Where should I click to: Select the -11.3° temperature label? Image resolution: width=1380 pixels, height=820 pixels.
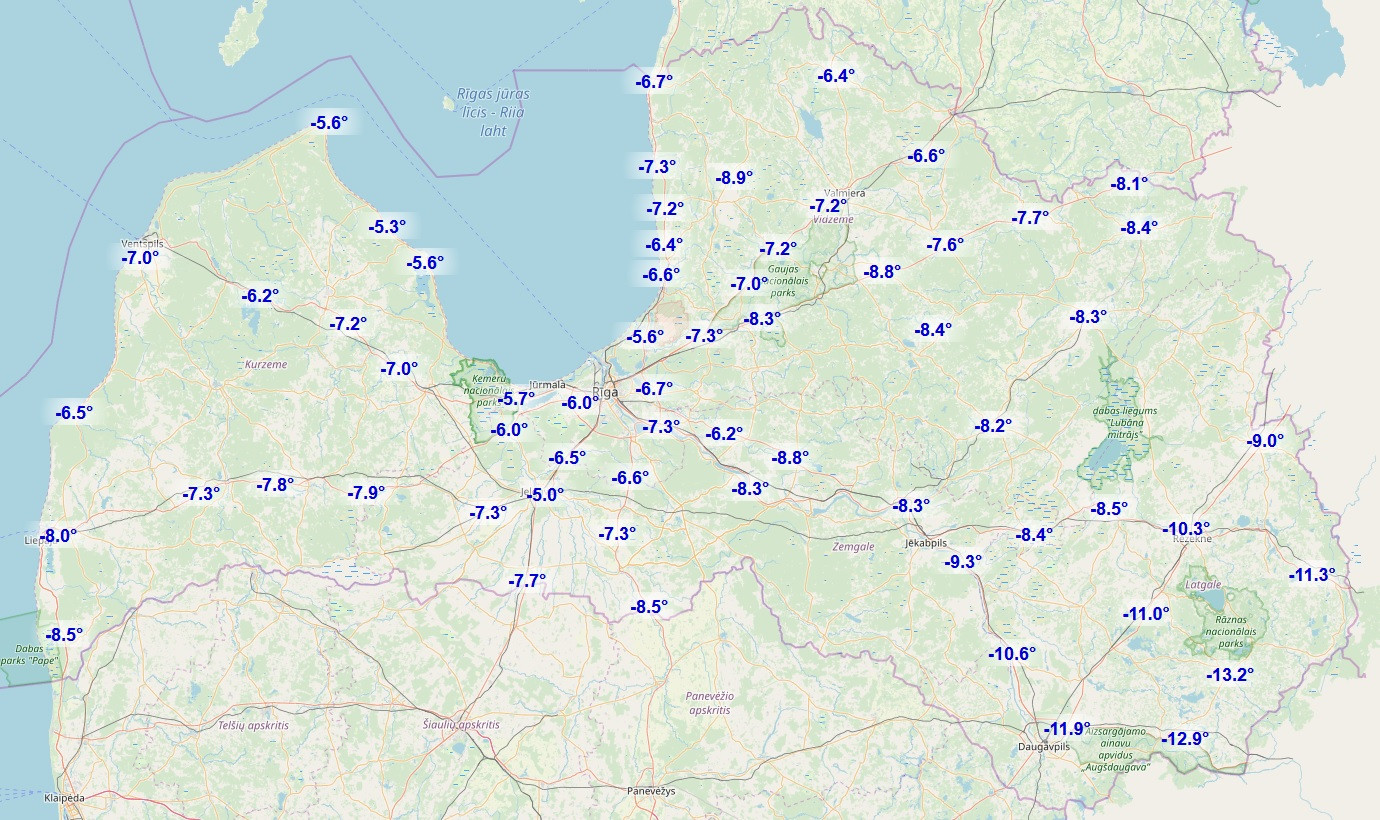pyautogui.click(x=1312, y=575)
